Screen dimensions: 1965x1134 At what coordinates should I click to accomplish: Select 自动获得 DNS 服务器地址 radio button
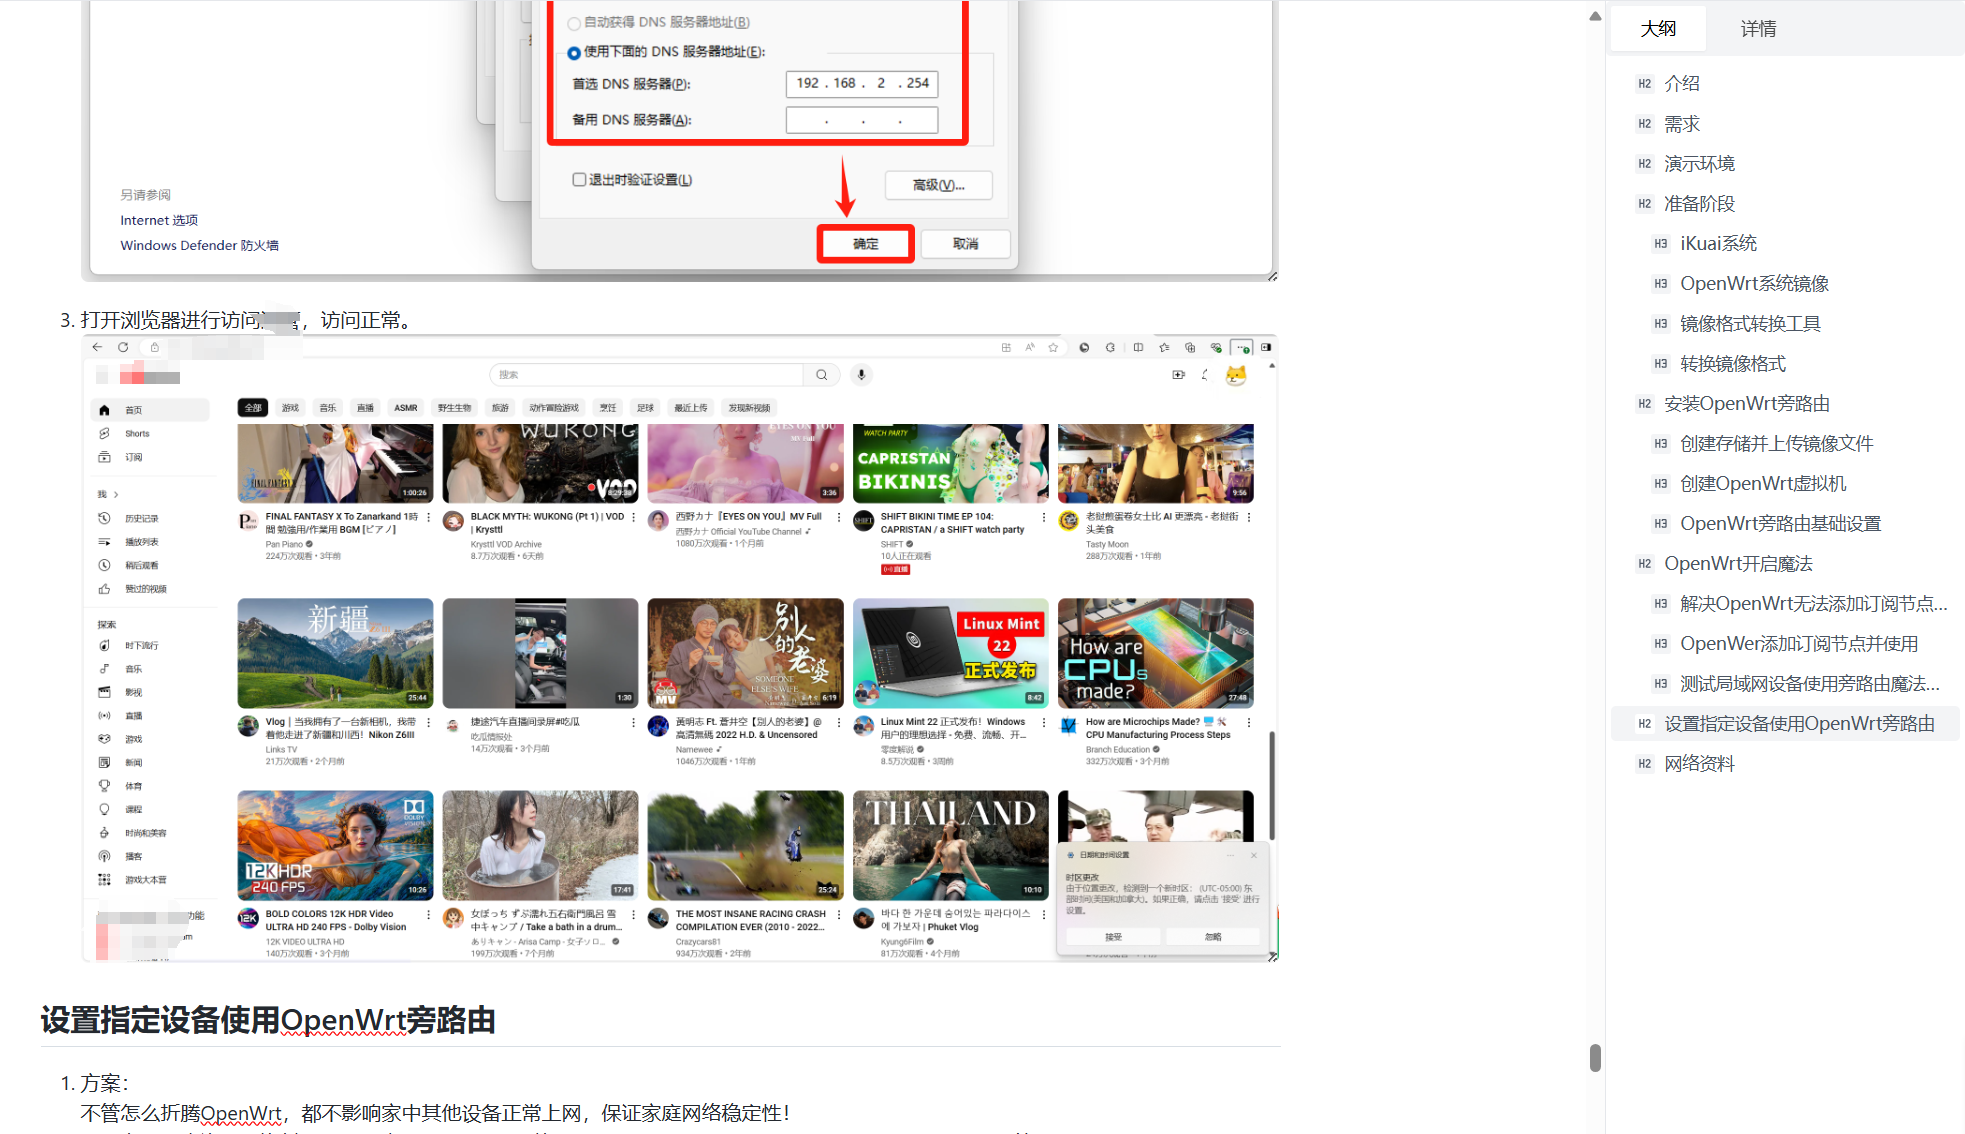click(x=574, y=23)
